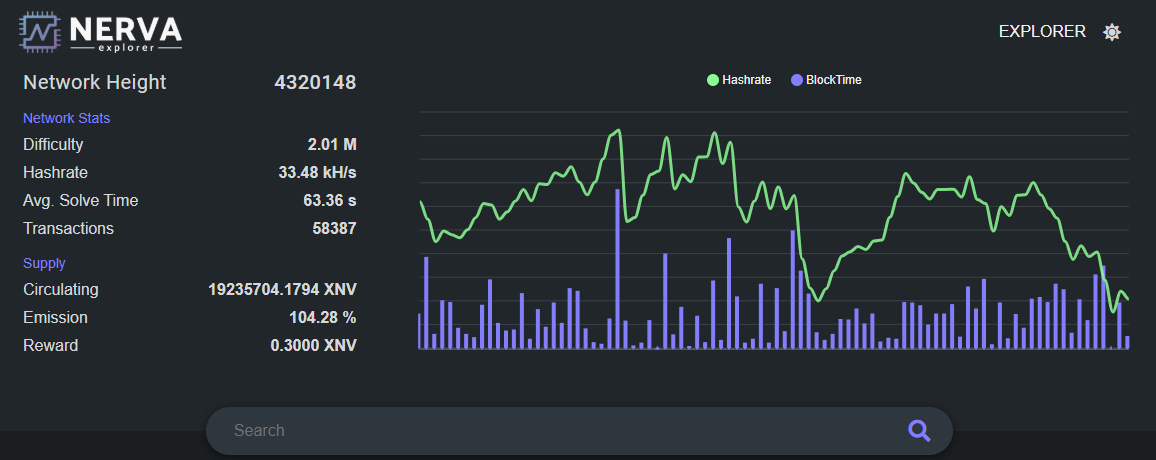Click the Network Stats heading
1156x460 pixels.
coord(66,118)
